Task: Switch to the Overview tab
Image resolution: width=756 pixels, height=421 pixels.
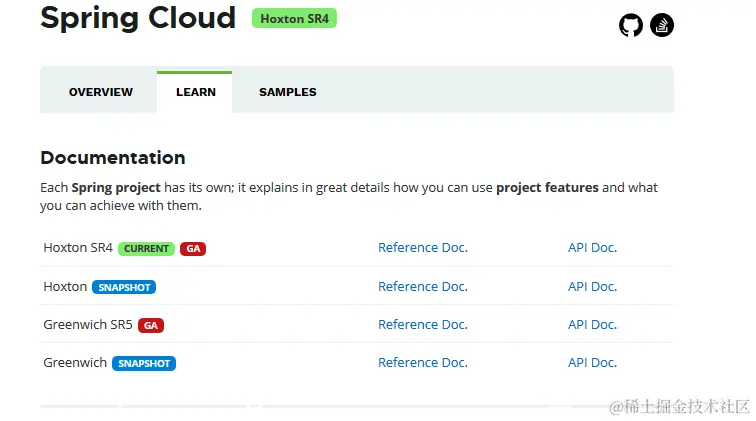Action: (x=101, y=92)
